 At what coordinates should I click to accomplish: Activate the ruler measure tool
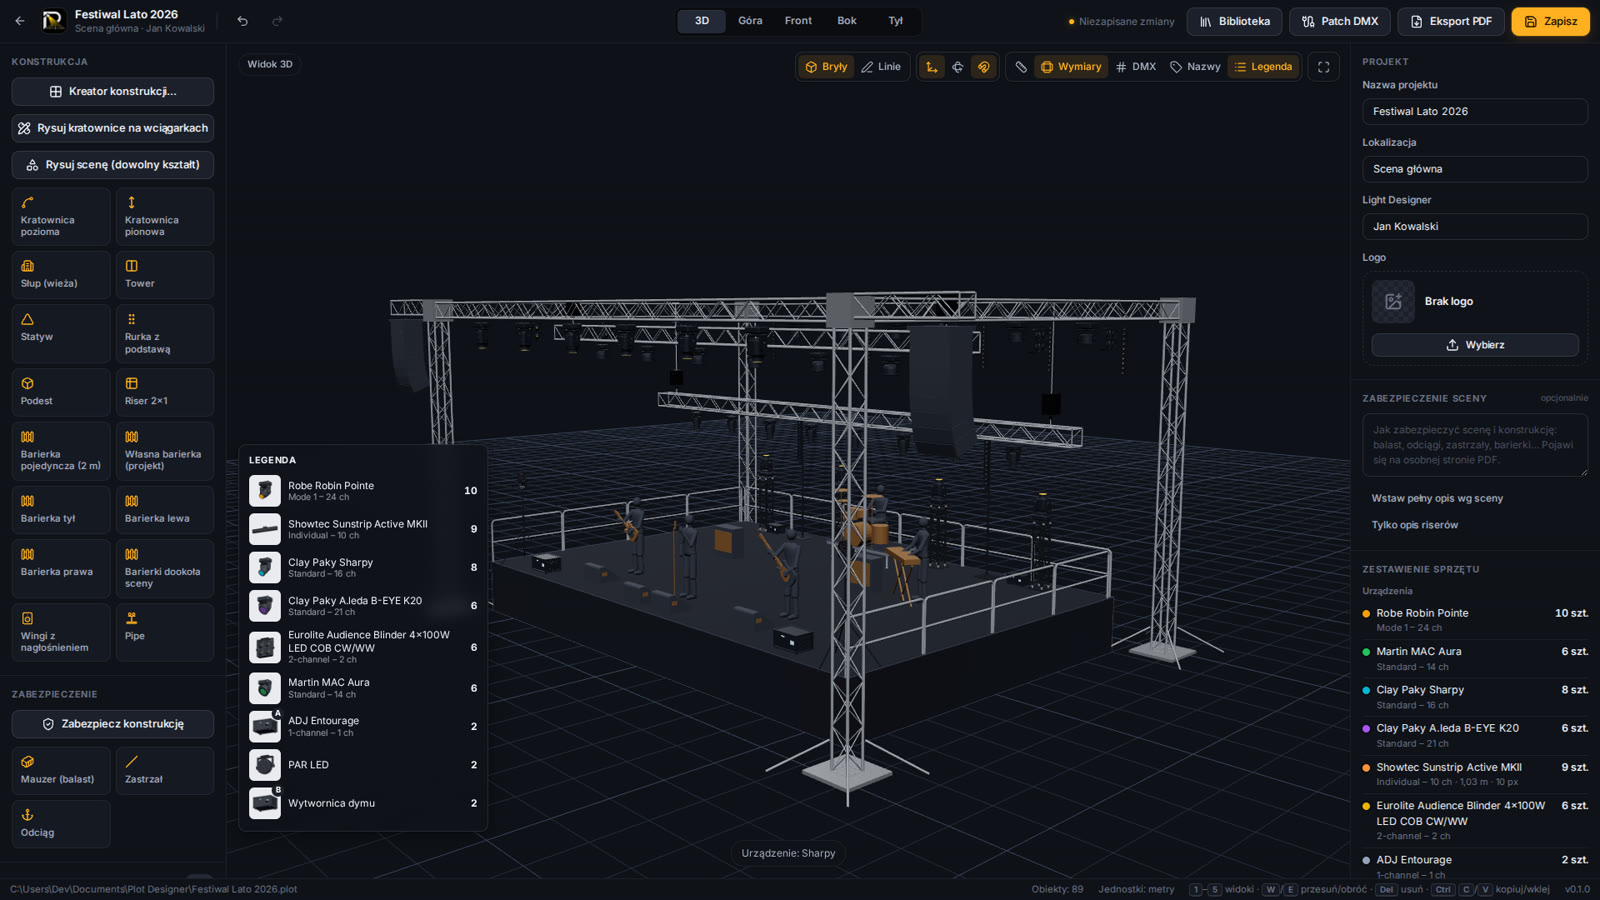[x=1021, y=67]
